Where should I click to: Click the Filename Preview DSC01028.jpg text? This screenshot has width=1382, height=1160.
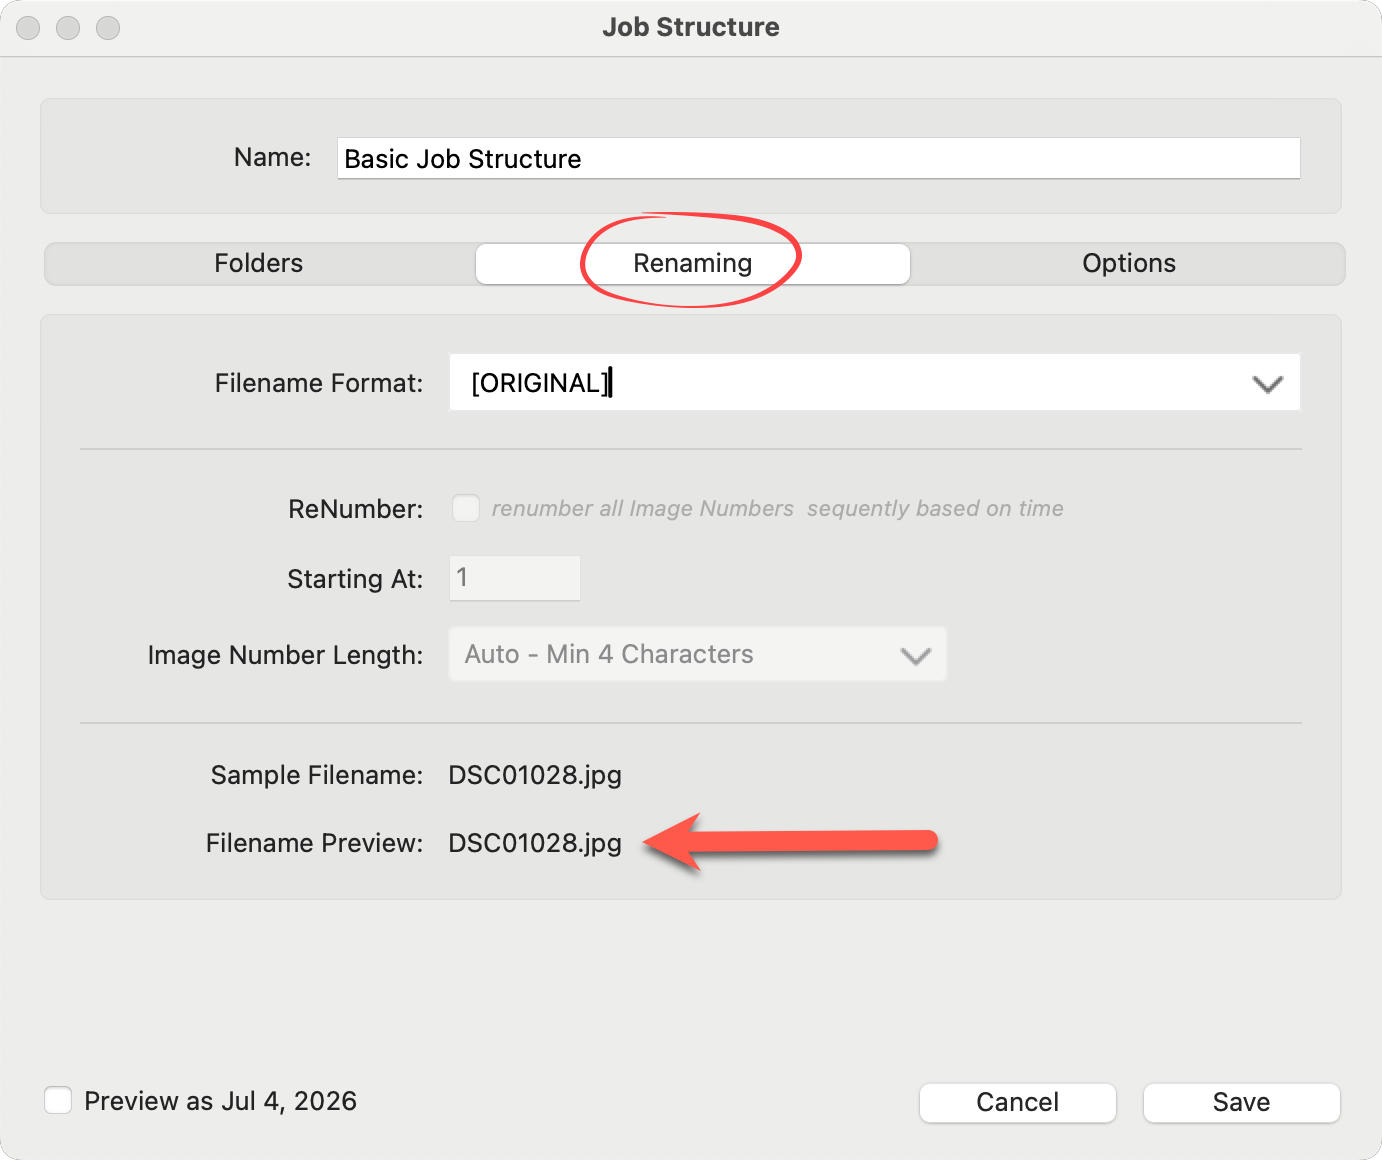[535, 843]
